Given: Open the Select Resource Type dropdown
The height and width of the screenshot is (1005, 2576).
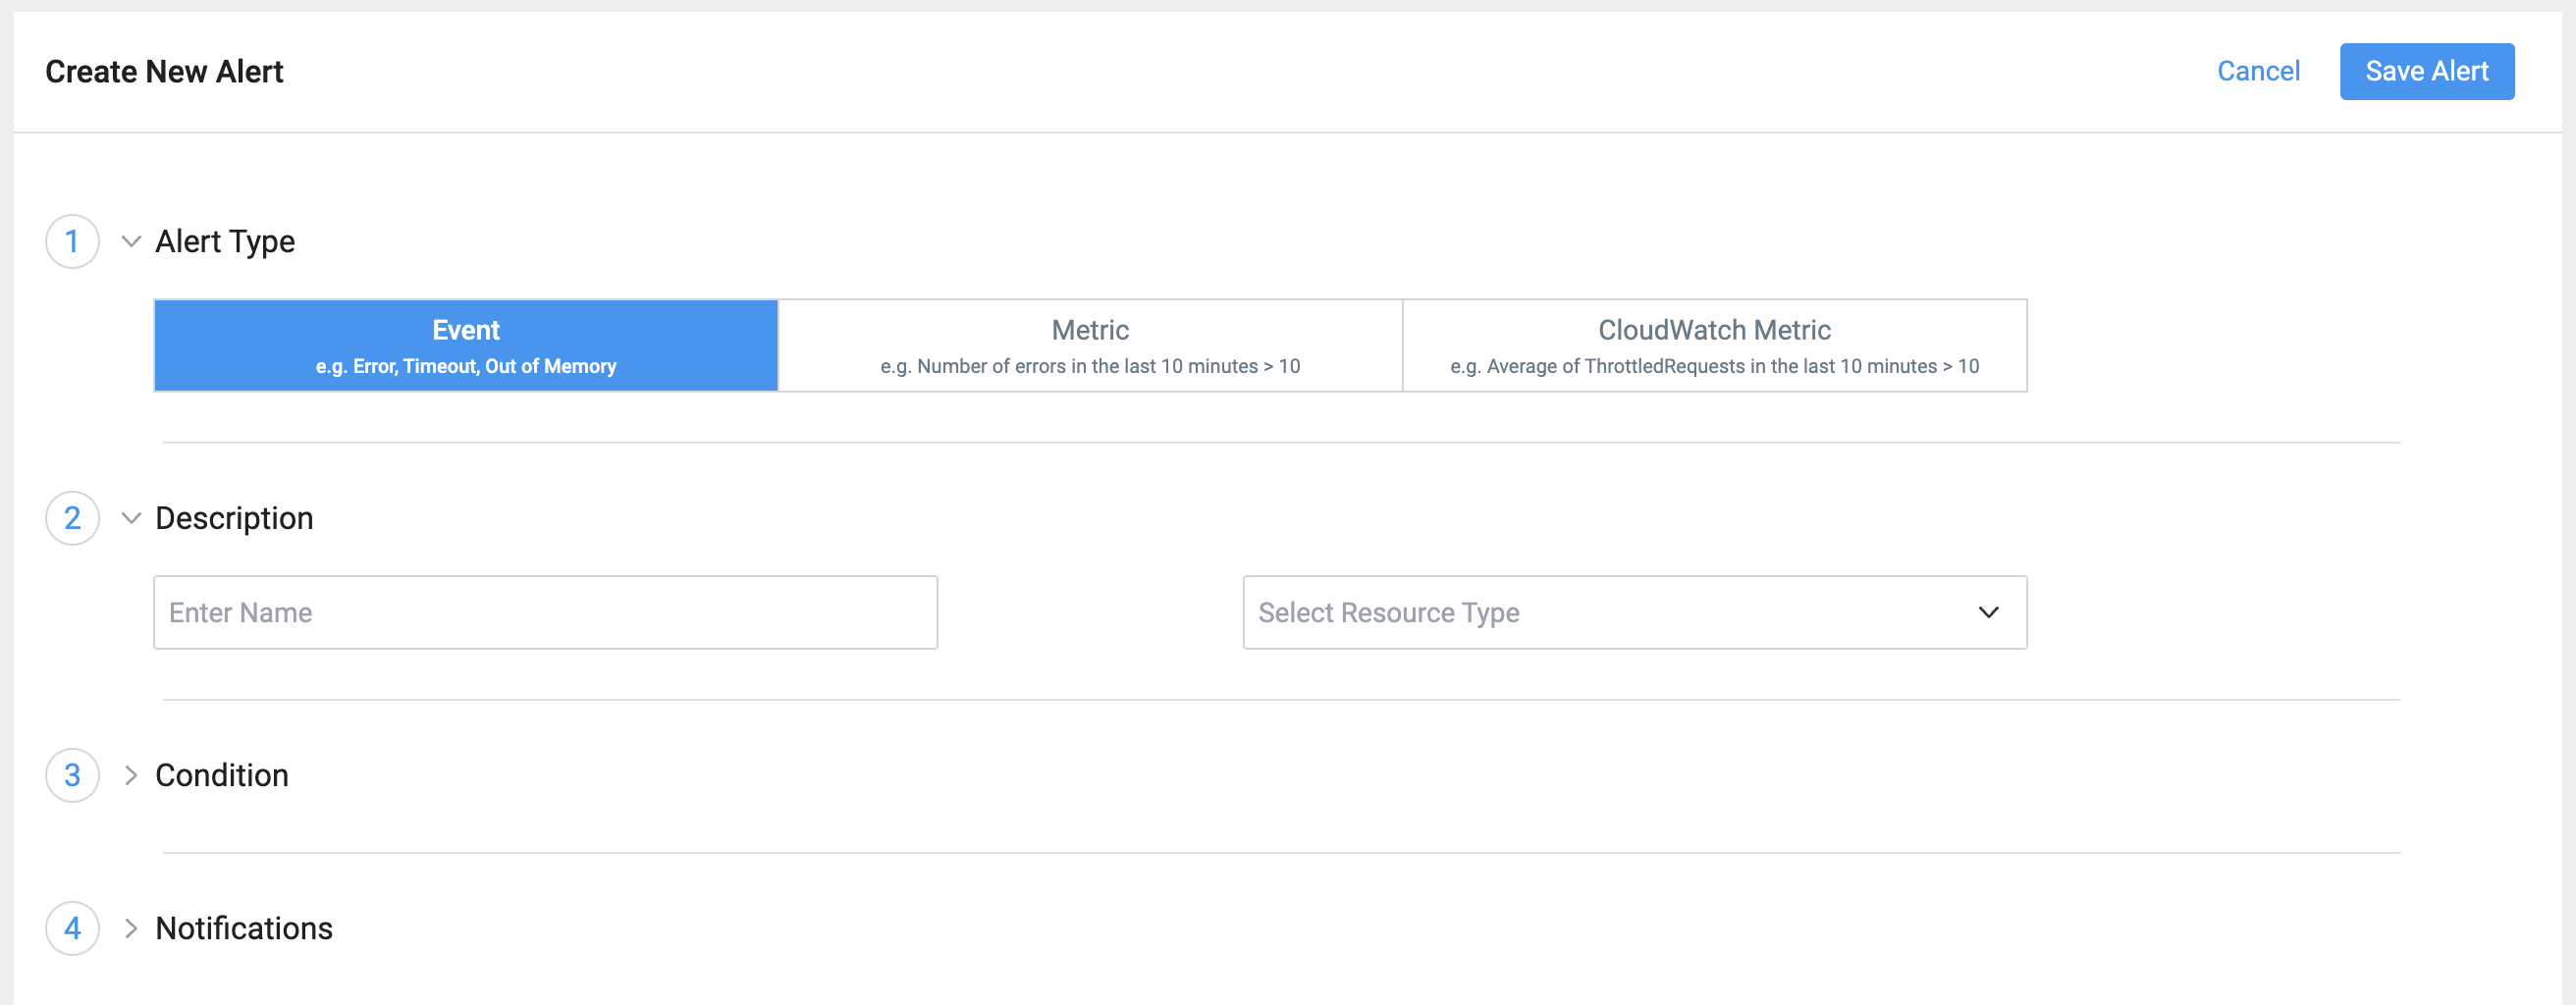Looking at the screenshot, I should coord(1634,612).
